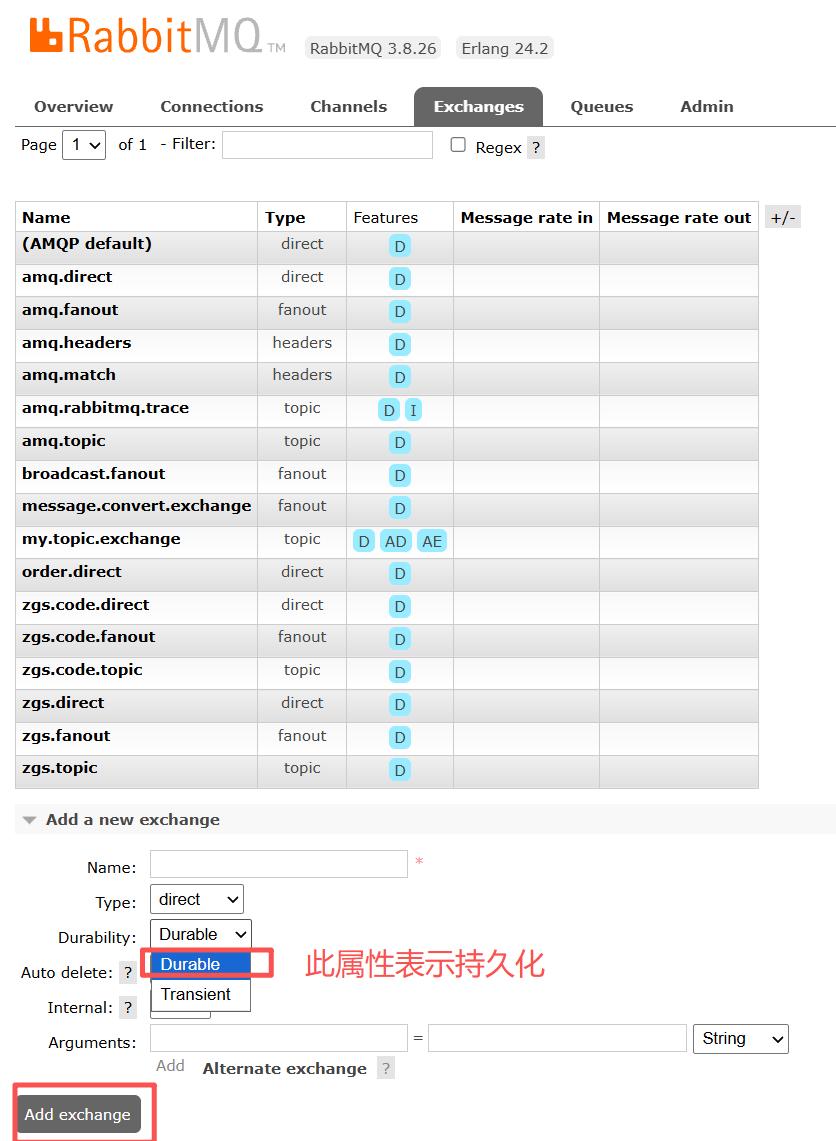
Task: Switch to the Admin tab
Action: tap(706, 107)
